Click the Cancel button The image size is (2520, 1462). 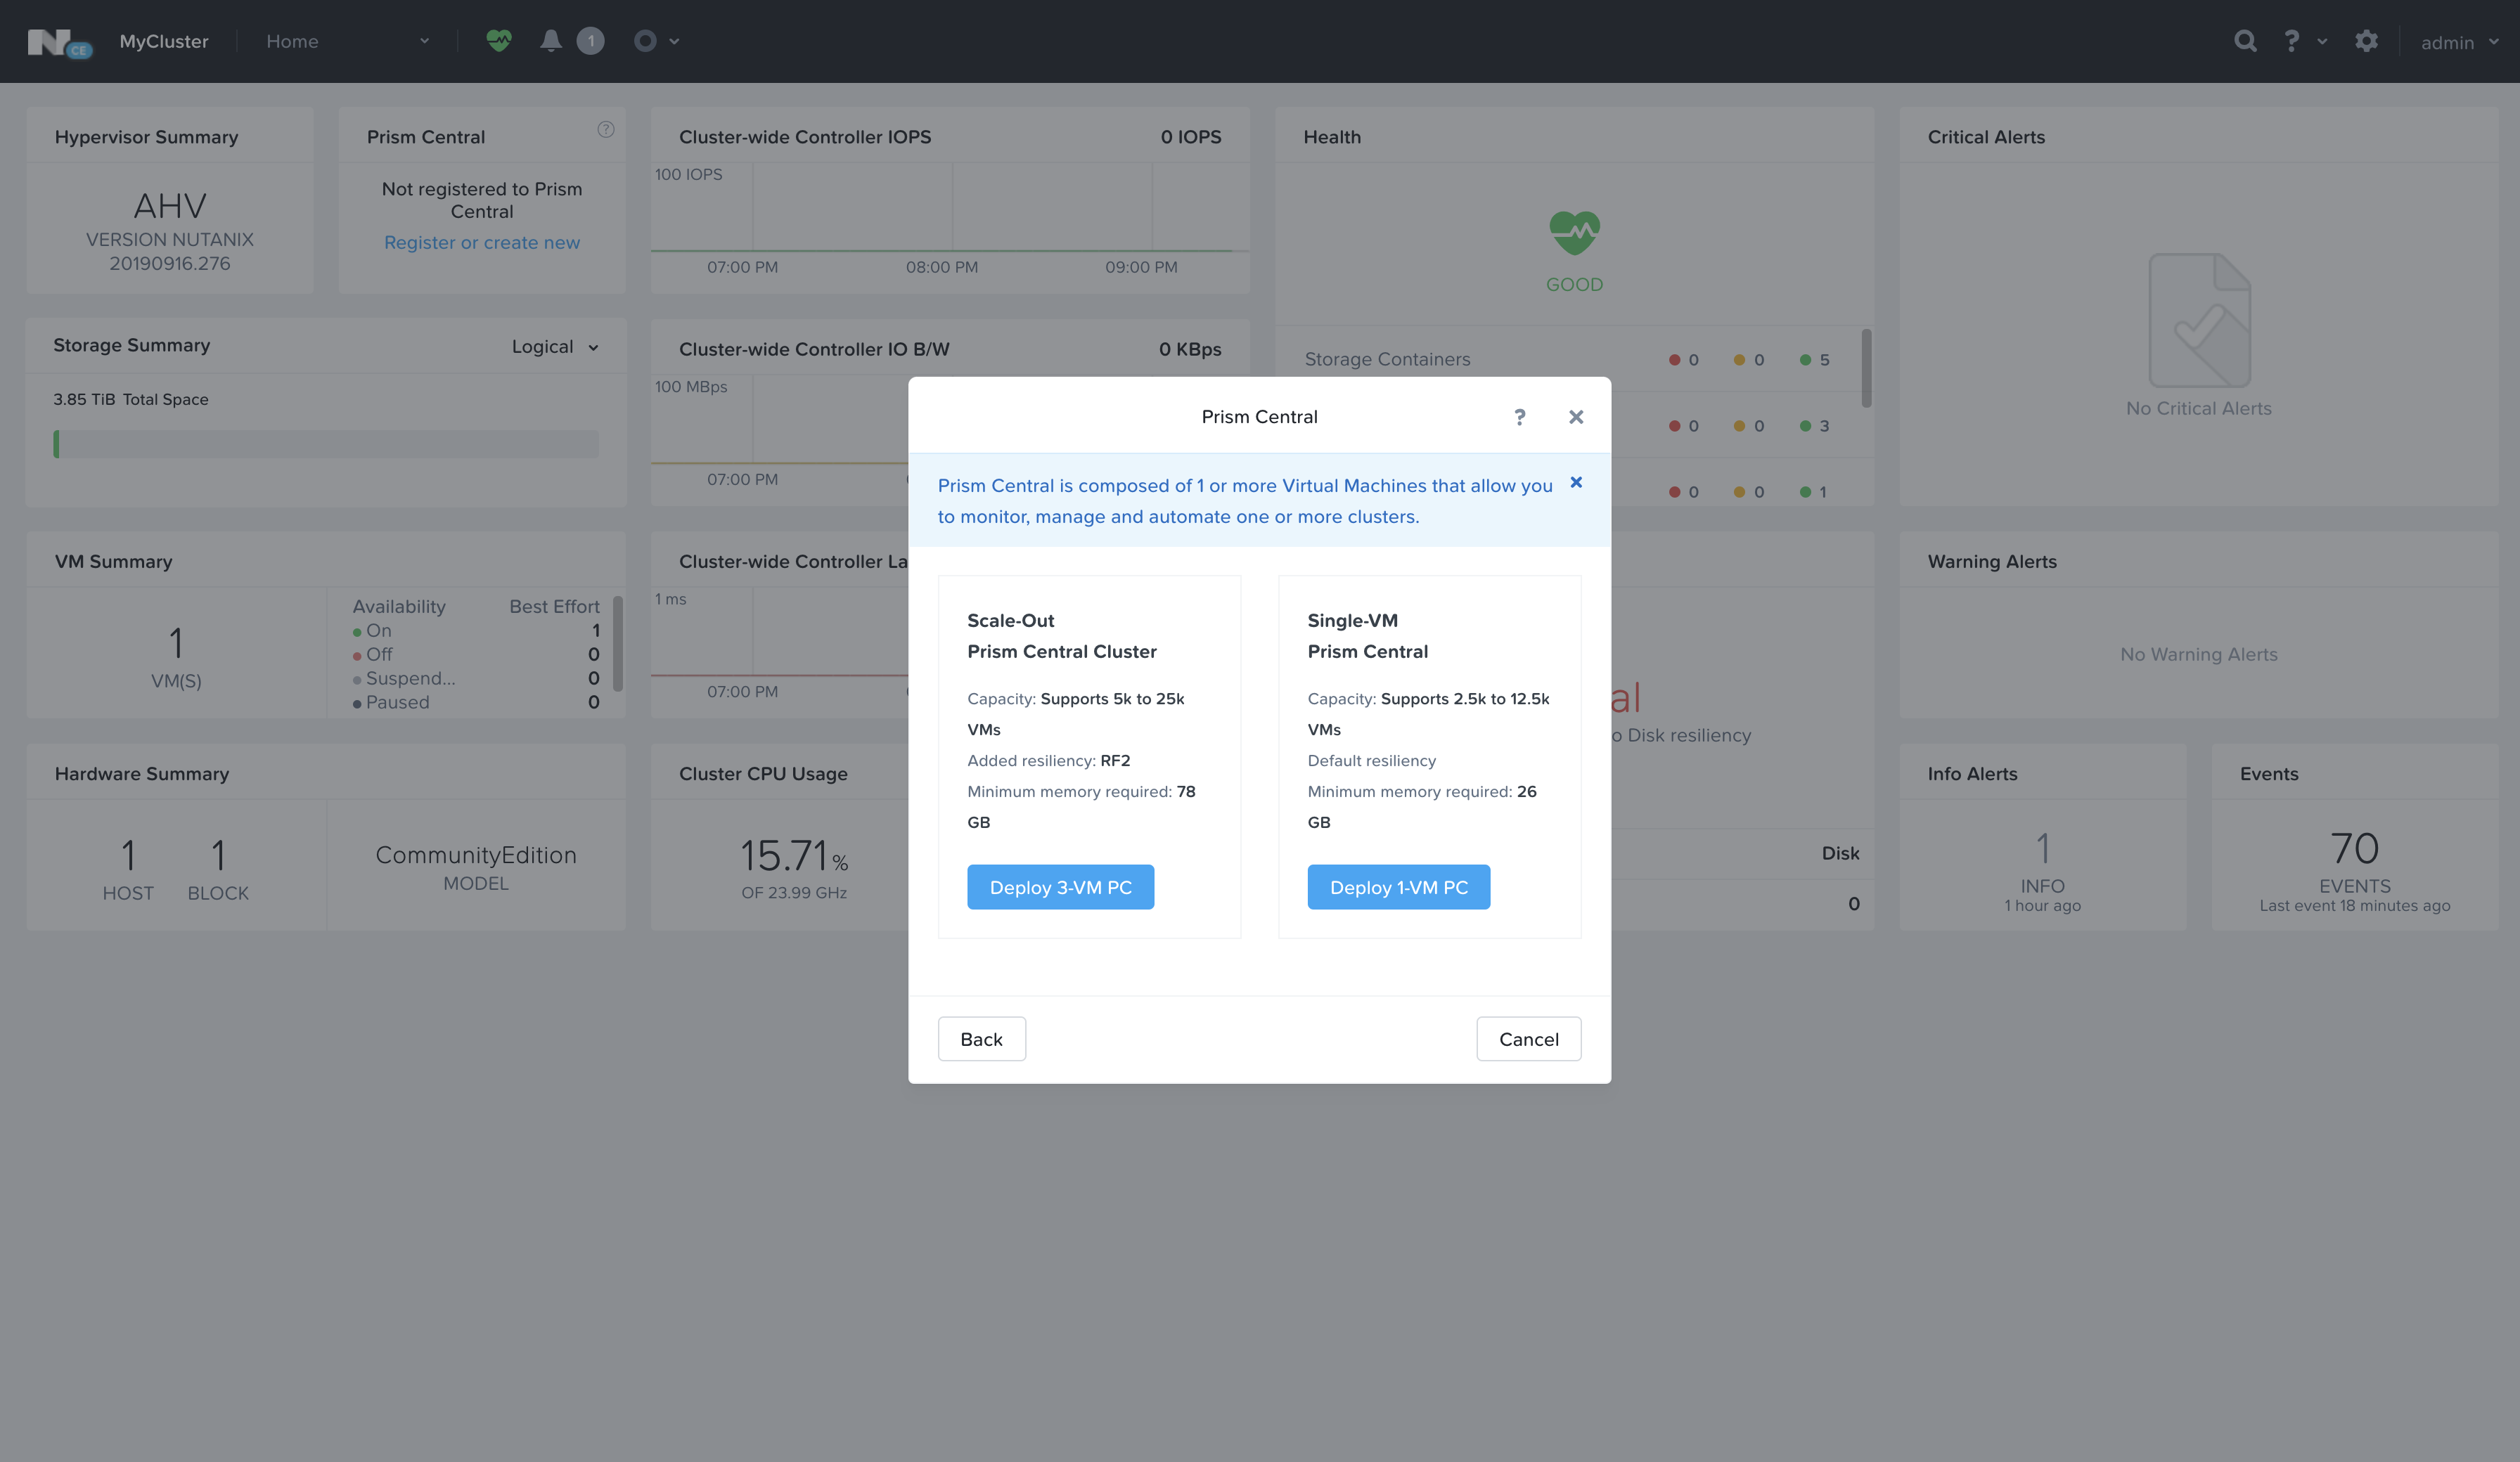click(x=1528, y=1039)
